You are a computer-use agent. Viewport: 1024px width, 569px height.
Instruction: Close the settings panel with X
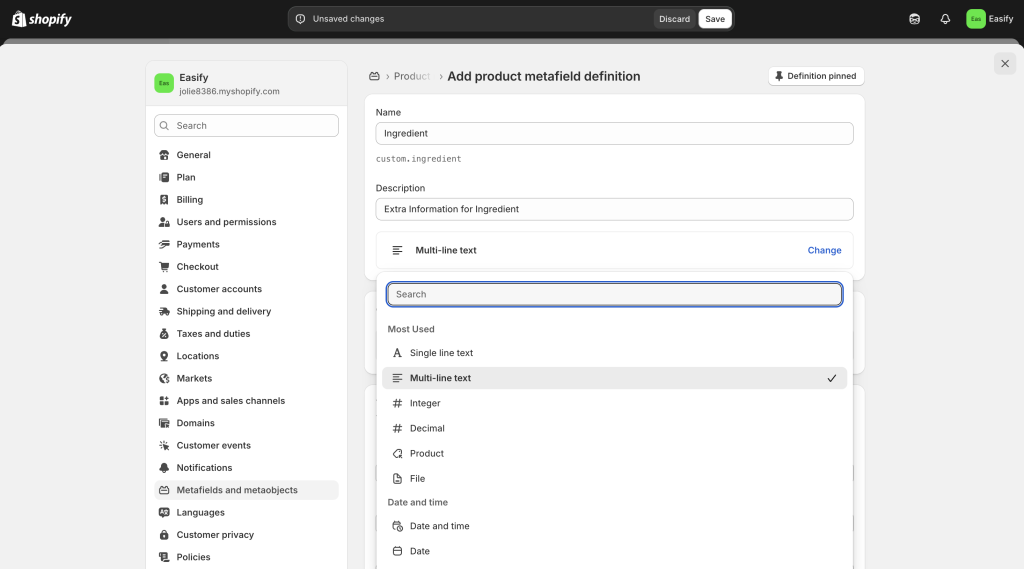pos(1005,63)
